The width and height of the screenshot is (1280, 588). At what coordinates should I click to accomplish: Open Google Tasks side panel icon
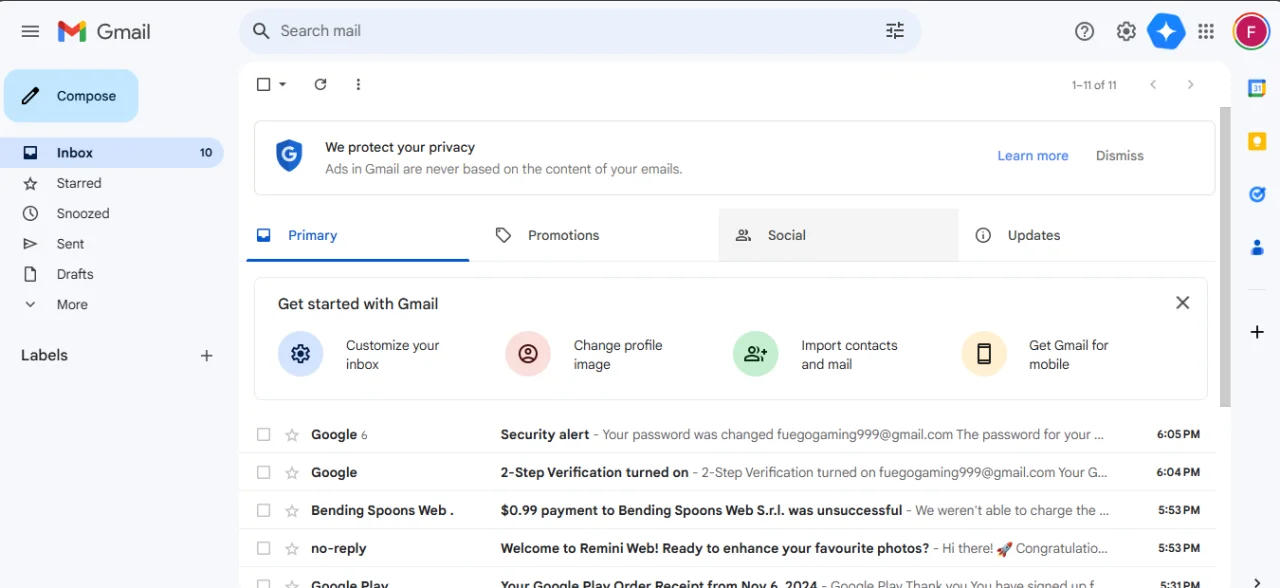(x=1257, y=194)
